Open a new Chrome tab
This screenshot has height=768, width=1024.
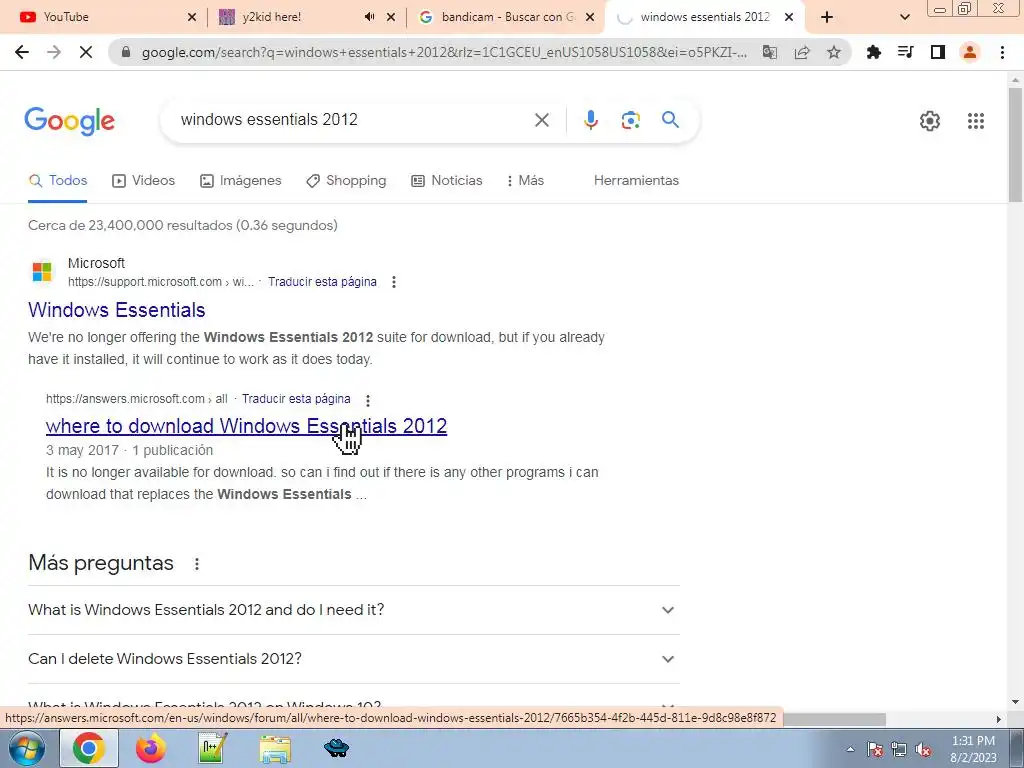coord(827,17)
